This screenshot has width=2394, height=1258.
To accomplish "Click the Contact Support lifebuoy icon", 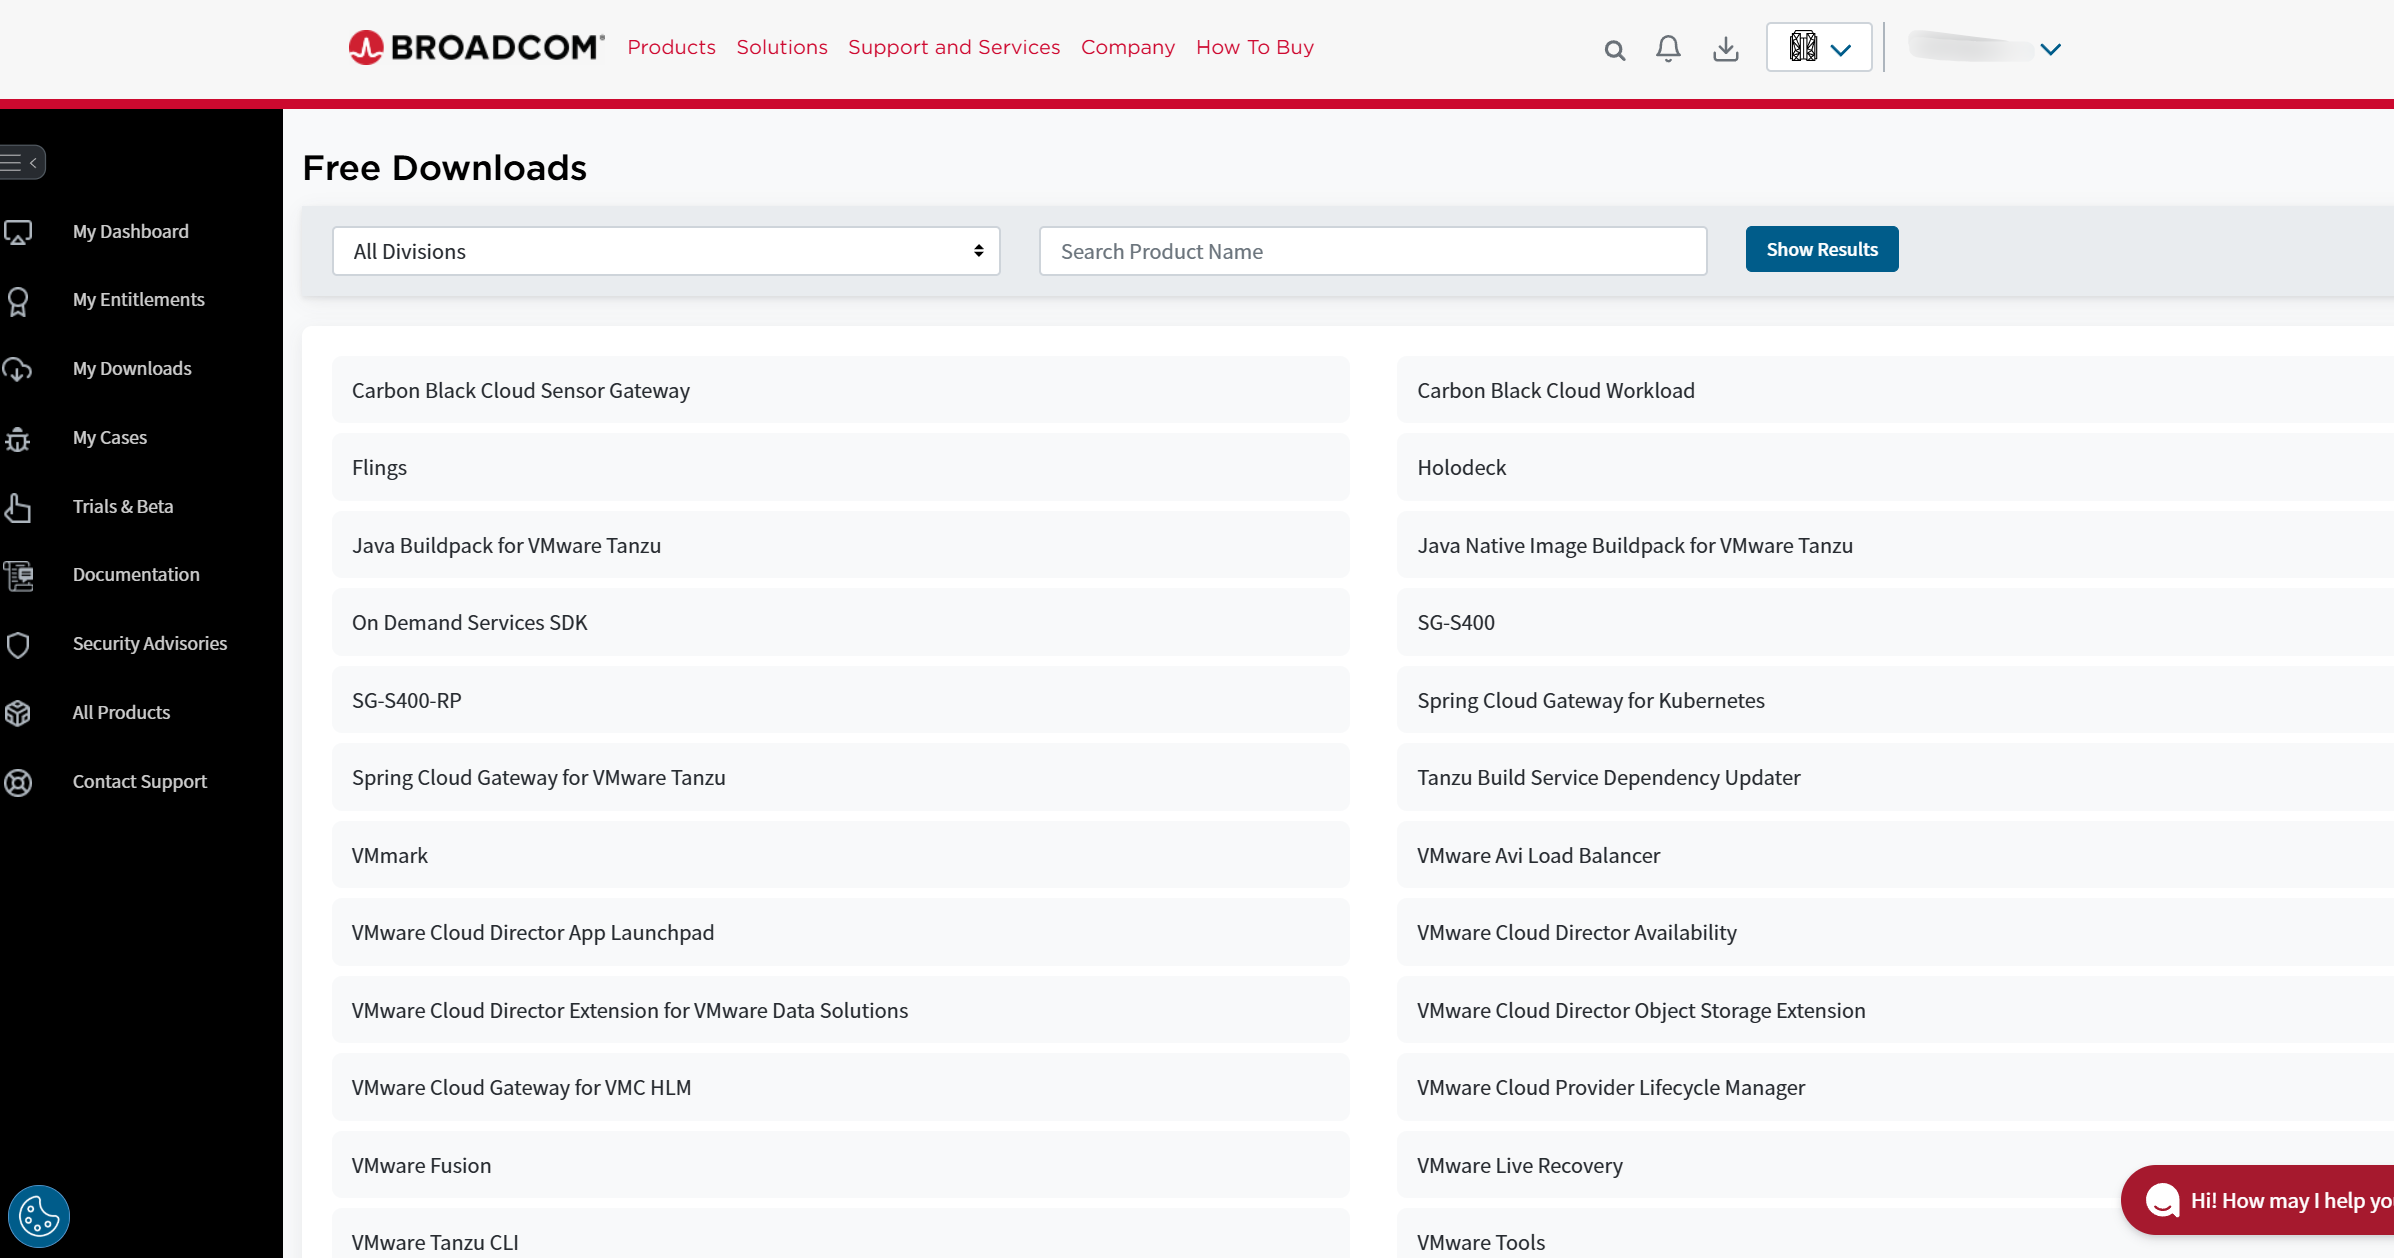I will click(18, 782).
